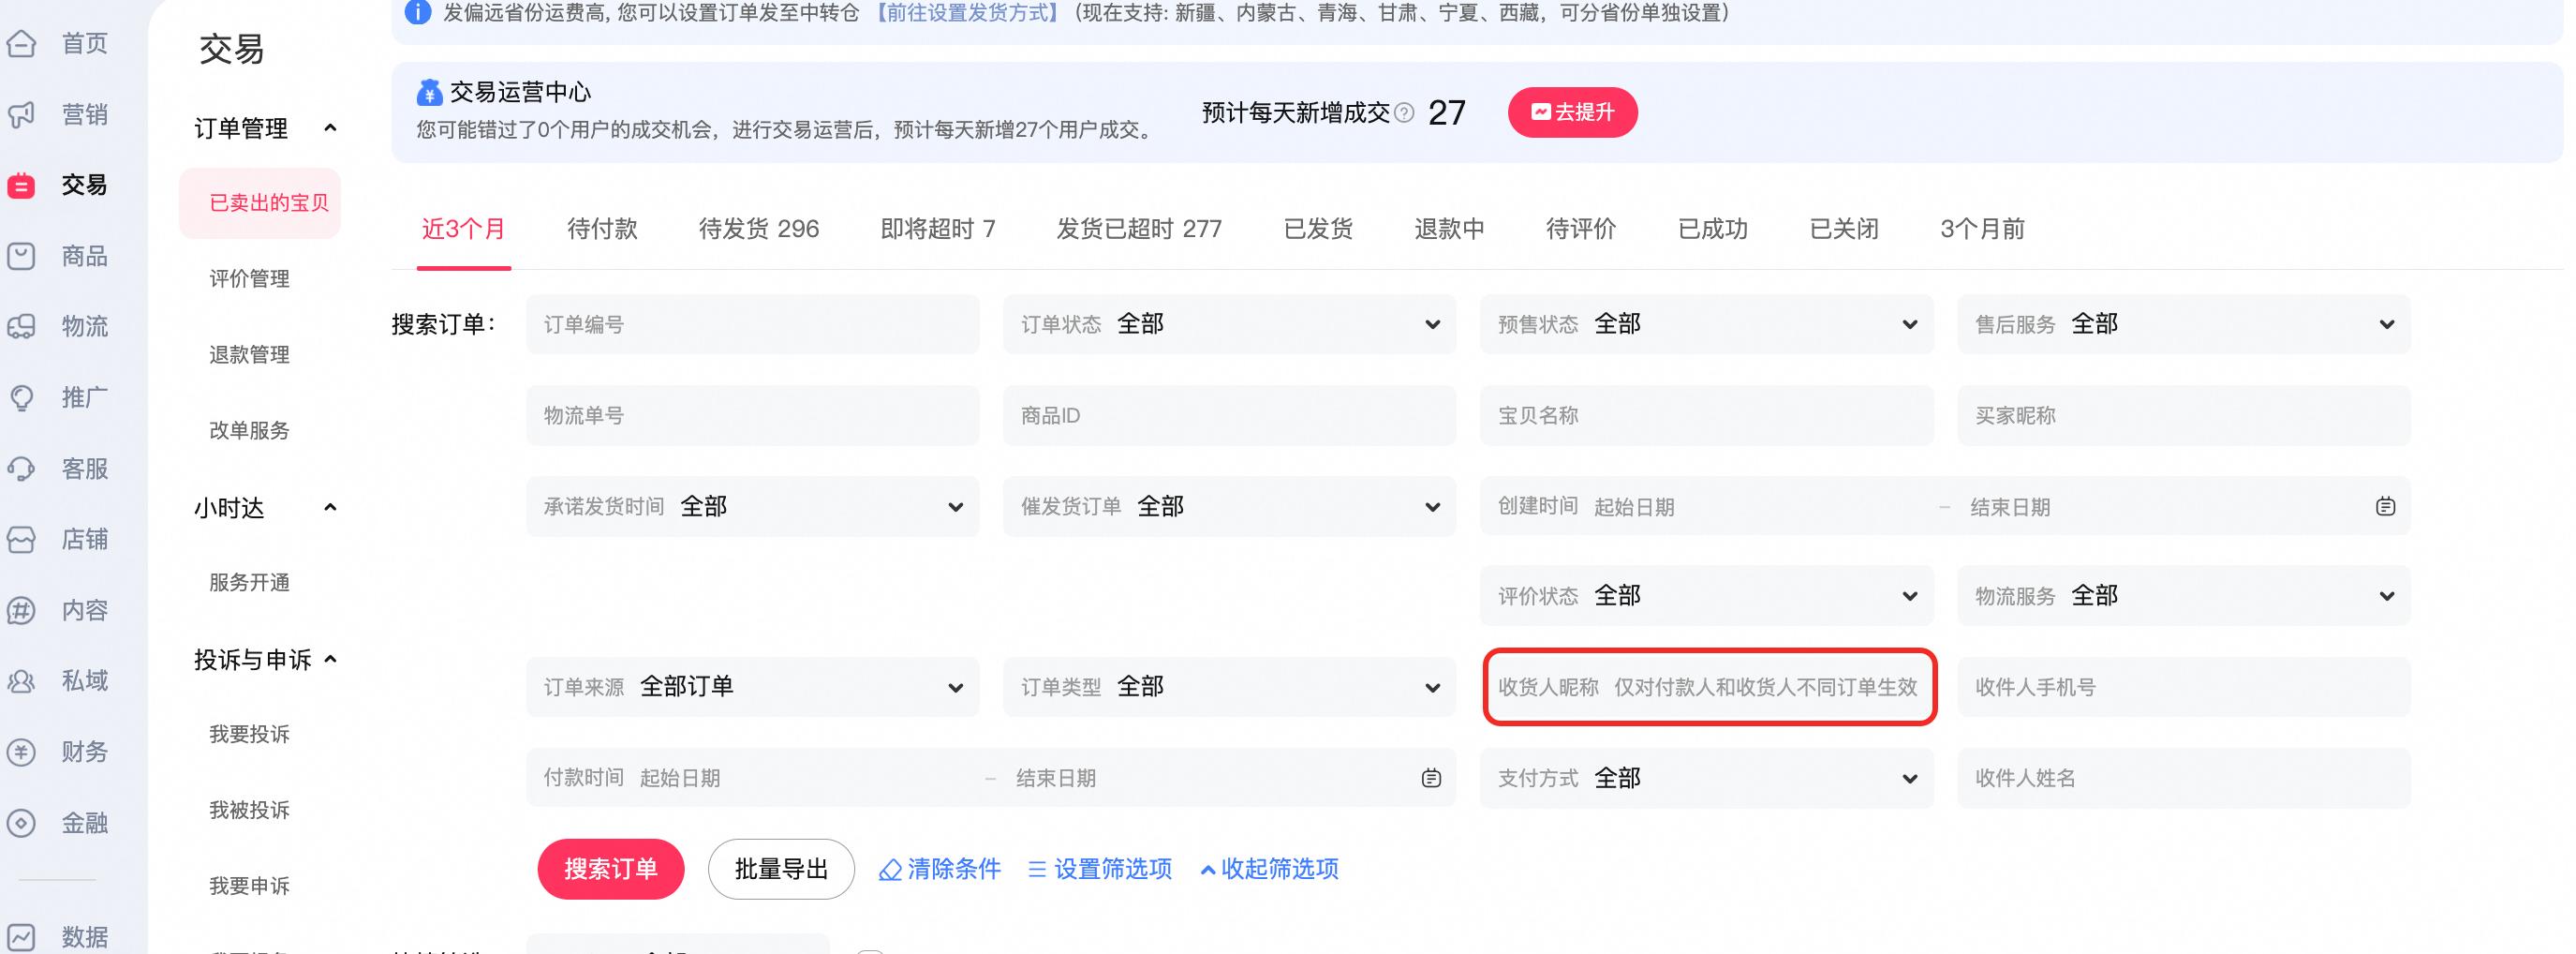The width and height of the screenshot is (2576, 954).
Task: Open the 催发货订单 dropdown
Action: pyautogui.click(x=1229, y=507)
